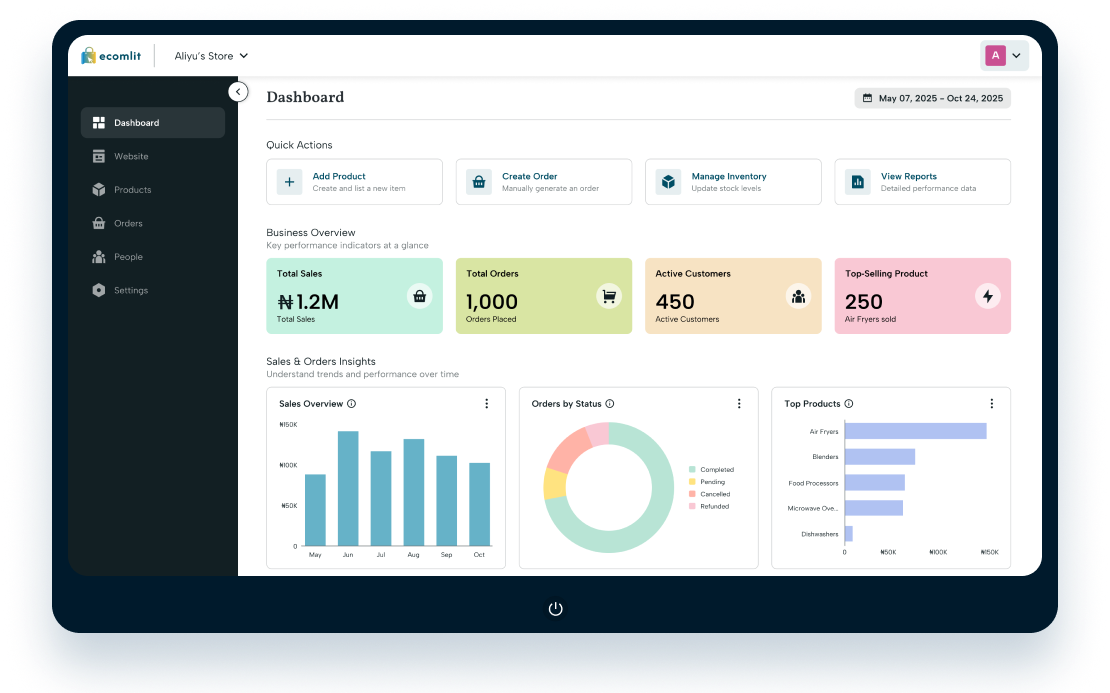Click the "Quick Actions" heading

coord(299,145)
